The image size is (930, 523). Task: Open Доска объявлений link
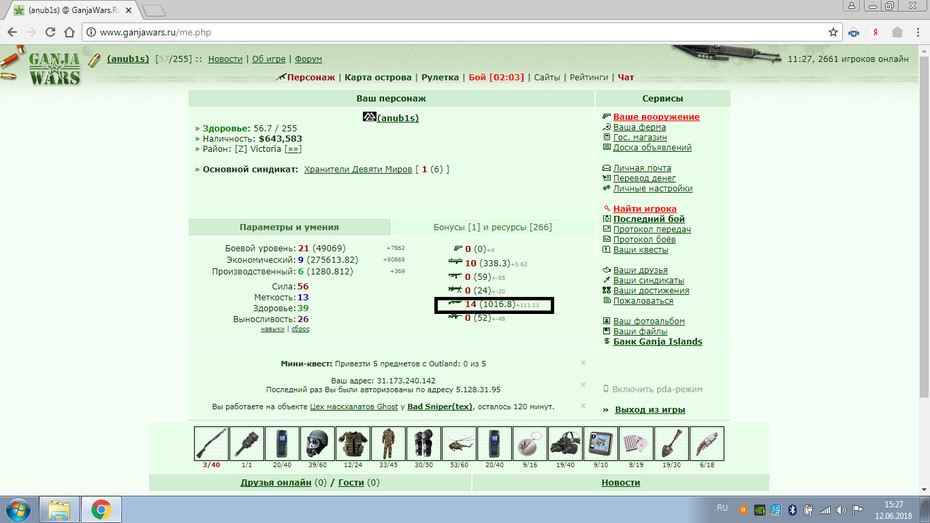click(652, 147)
